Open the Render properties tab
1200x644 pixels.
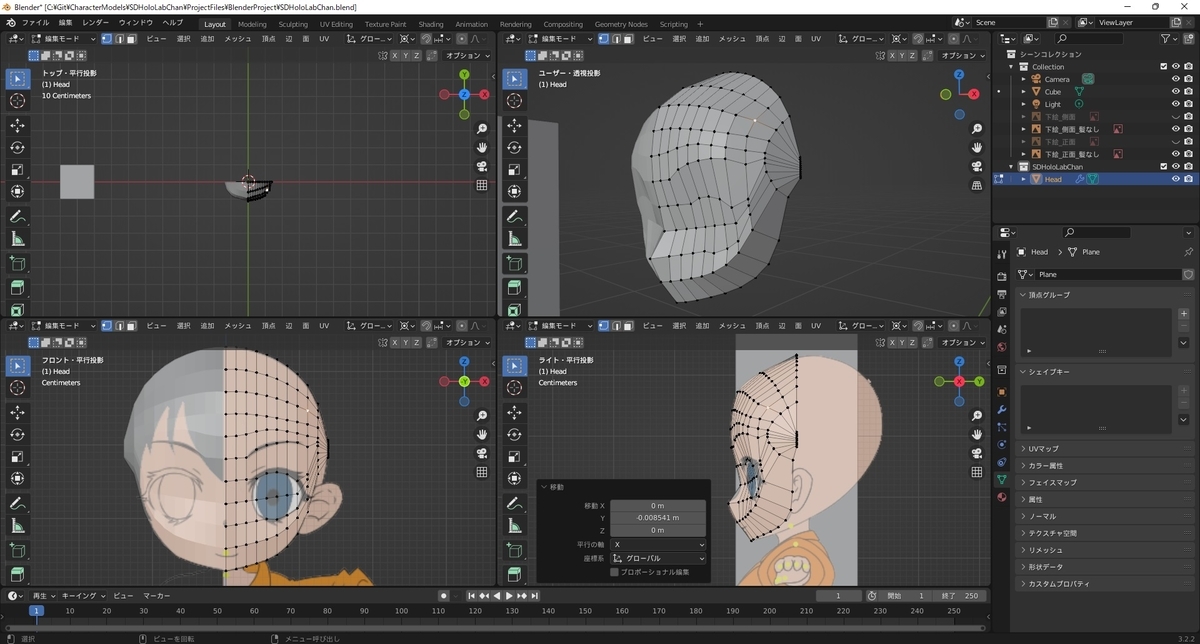point(1002,276)
